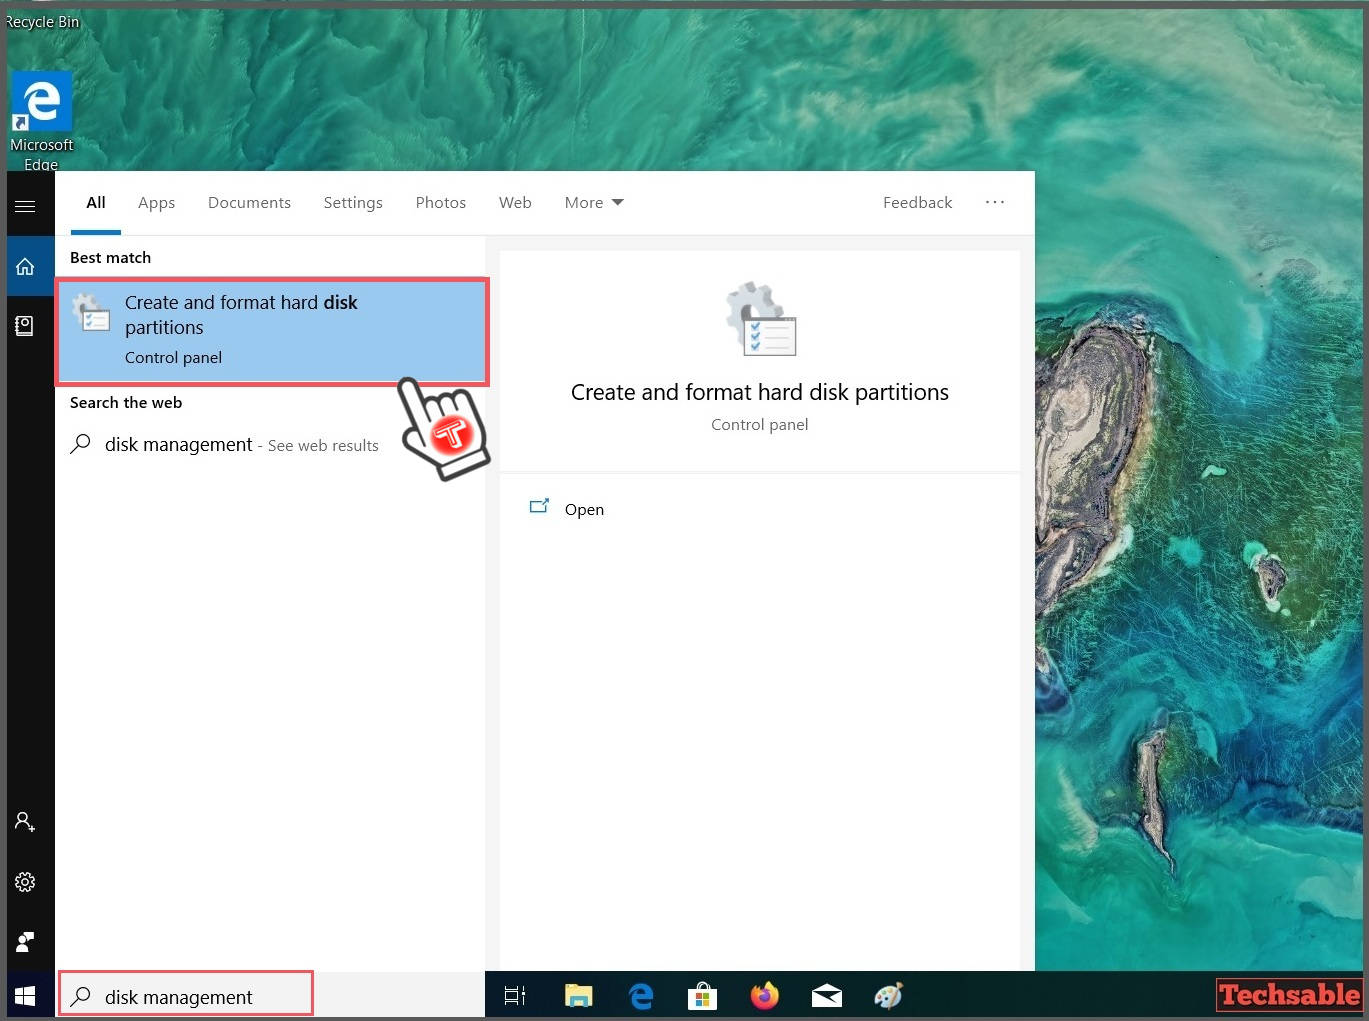Image resolution: width=1369 pixels, height=1021 pixels.
Task: Open Task View on the taskbar
Action: [x=514, y=995]
